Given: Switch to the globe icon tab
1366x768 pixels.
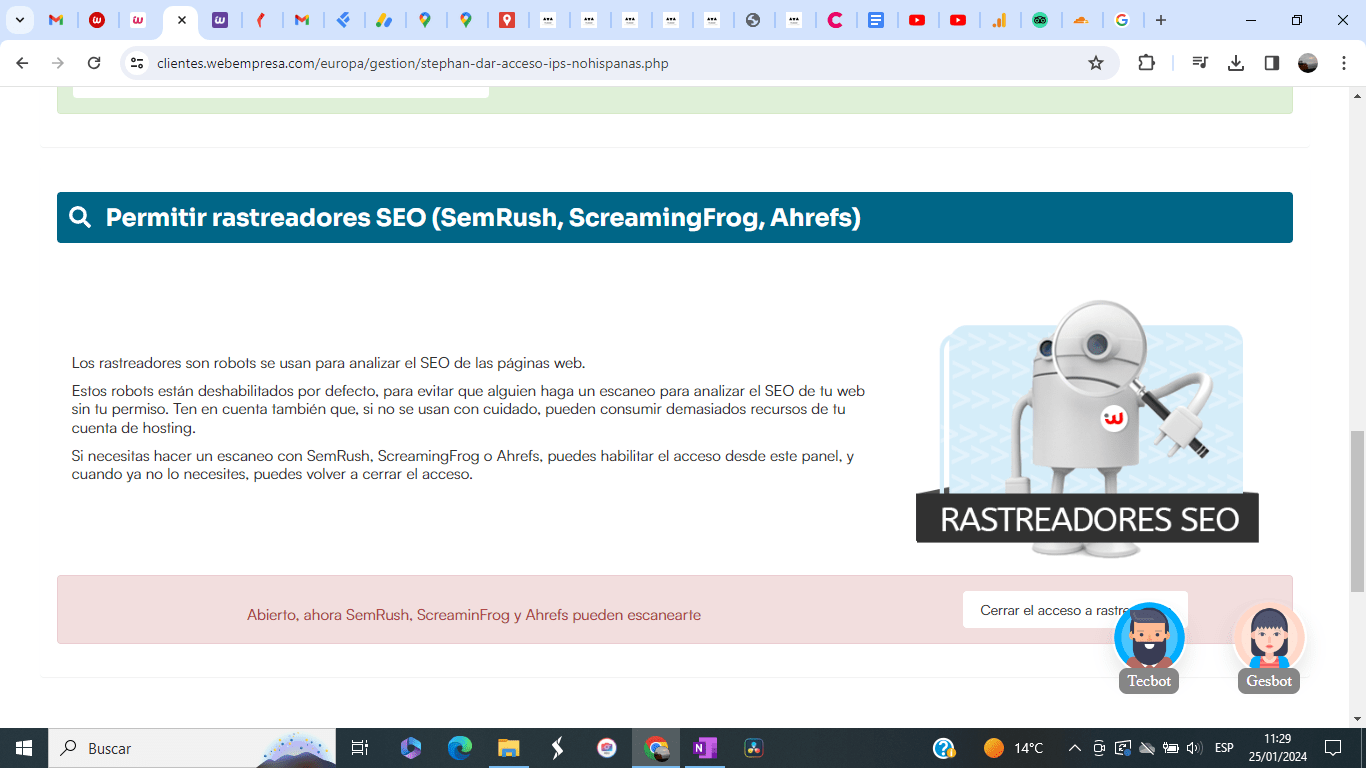Looking at the screenshot, I should 753,20.
